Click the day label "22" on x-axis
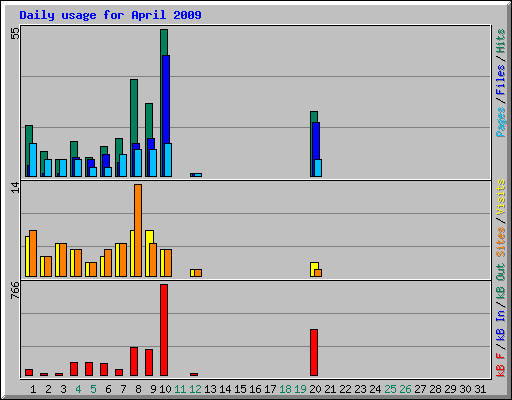 tap(345, 389)
